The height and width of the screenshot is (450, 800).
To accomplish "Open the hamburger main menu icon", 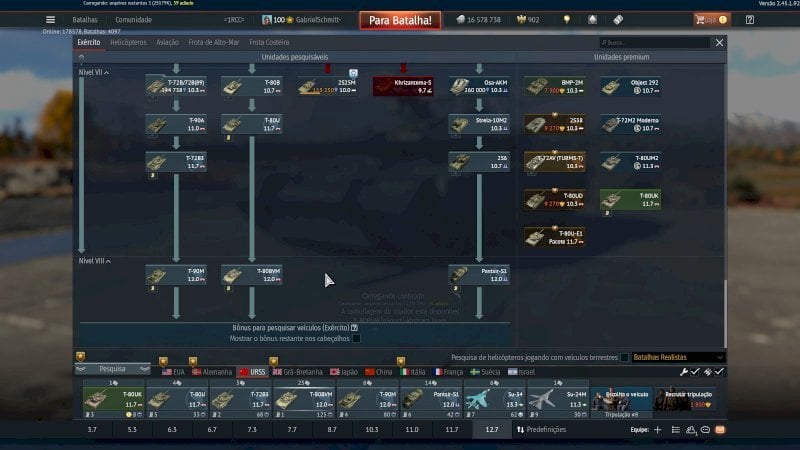I will pos(50,19).
